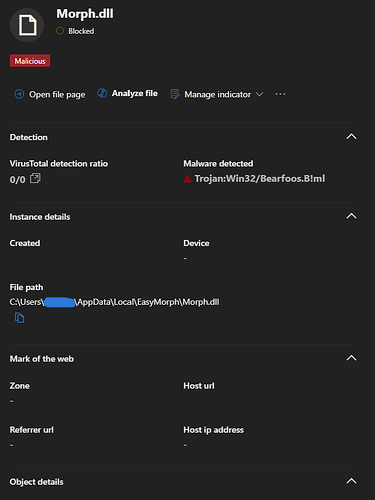Click the Morph.dll file document icon

click(27, 25)
